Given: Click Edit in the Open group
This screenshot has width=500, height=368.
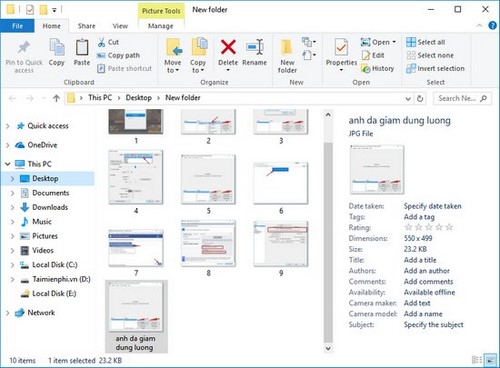Looking at the screenshot, I should (373, 55).
